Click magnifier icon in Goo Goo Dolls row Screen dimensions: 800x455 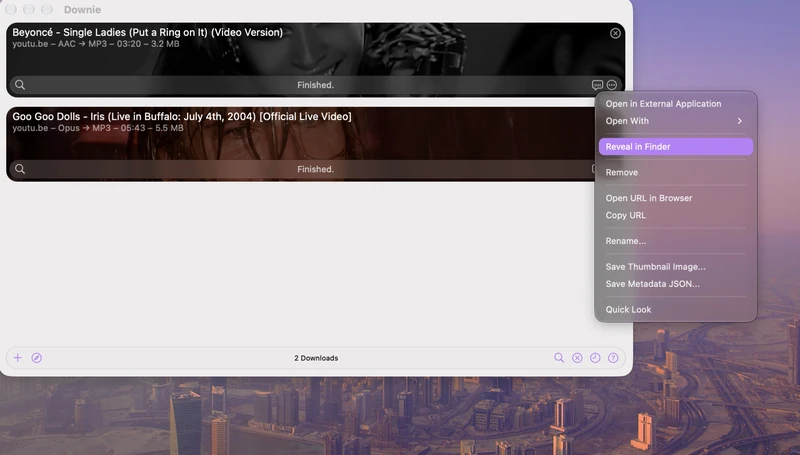pos(20,169)
